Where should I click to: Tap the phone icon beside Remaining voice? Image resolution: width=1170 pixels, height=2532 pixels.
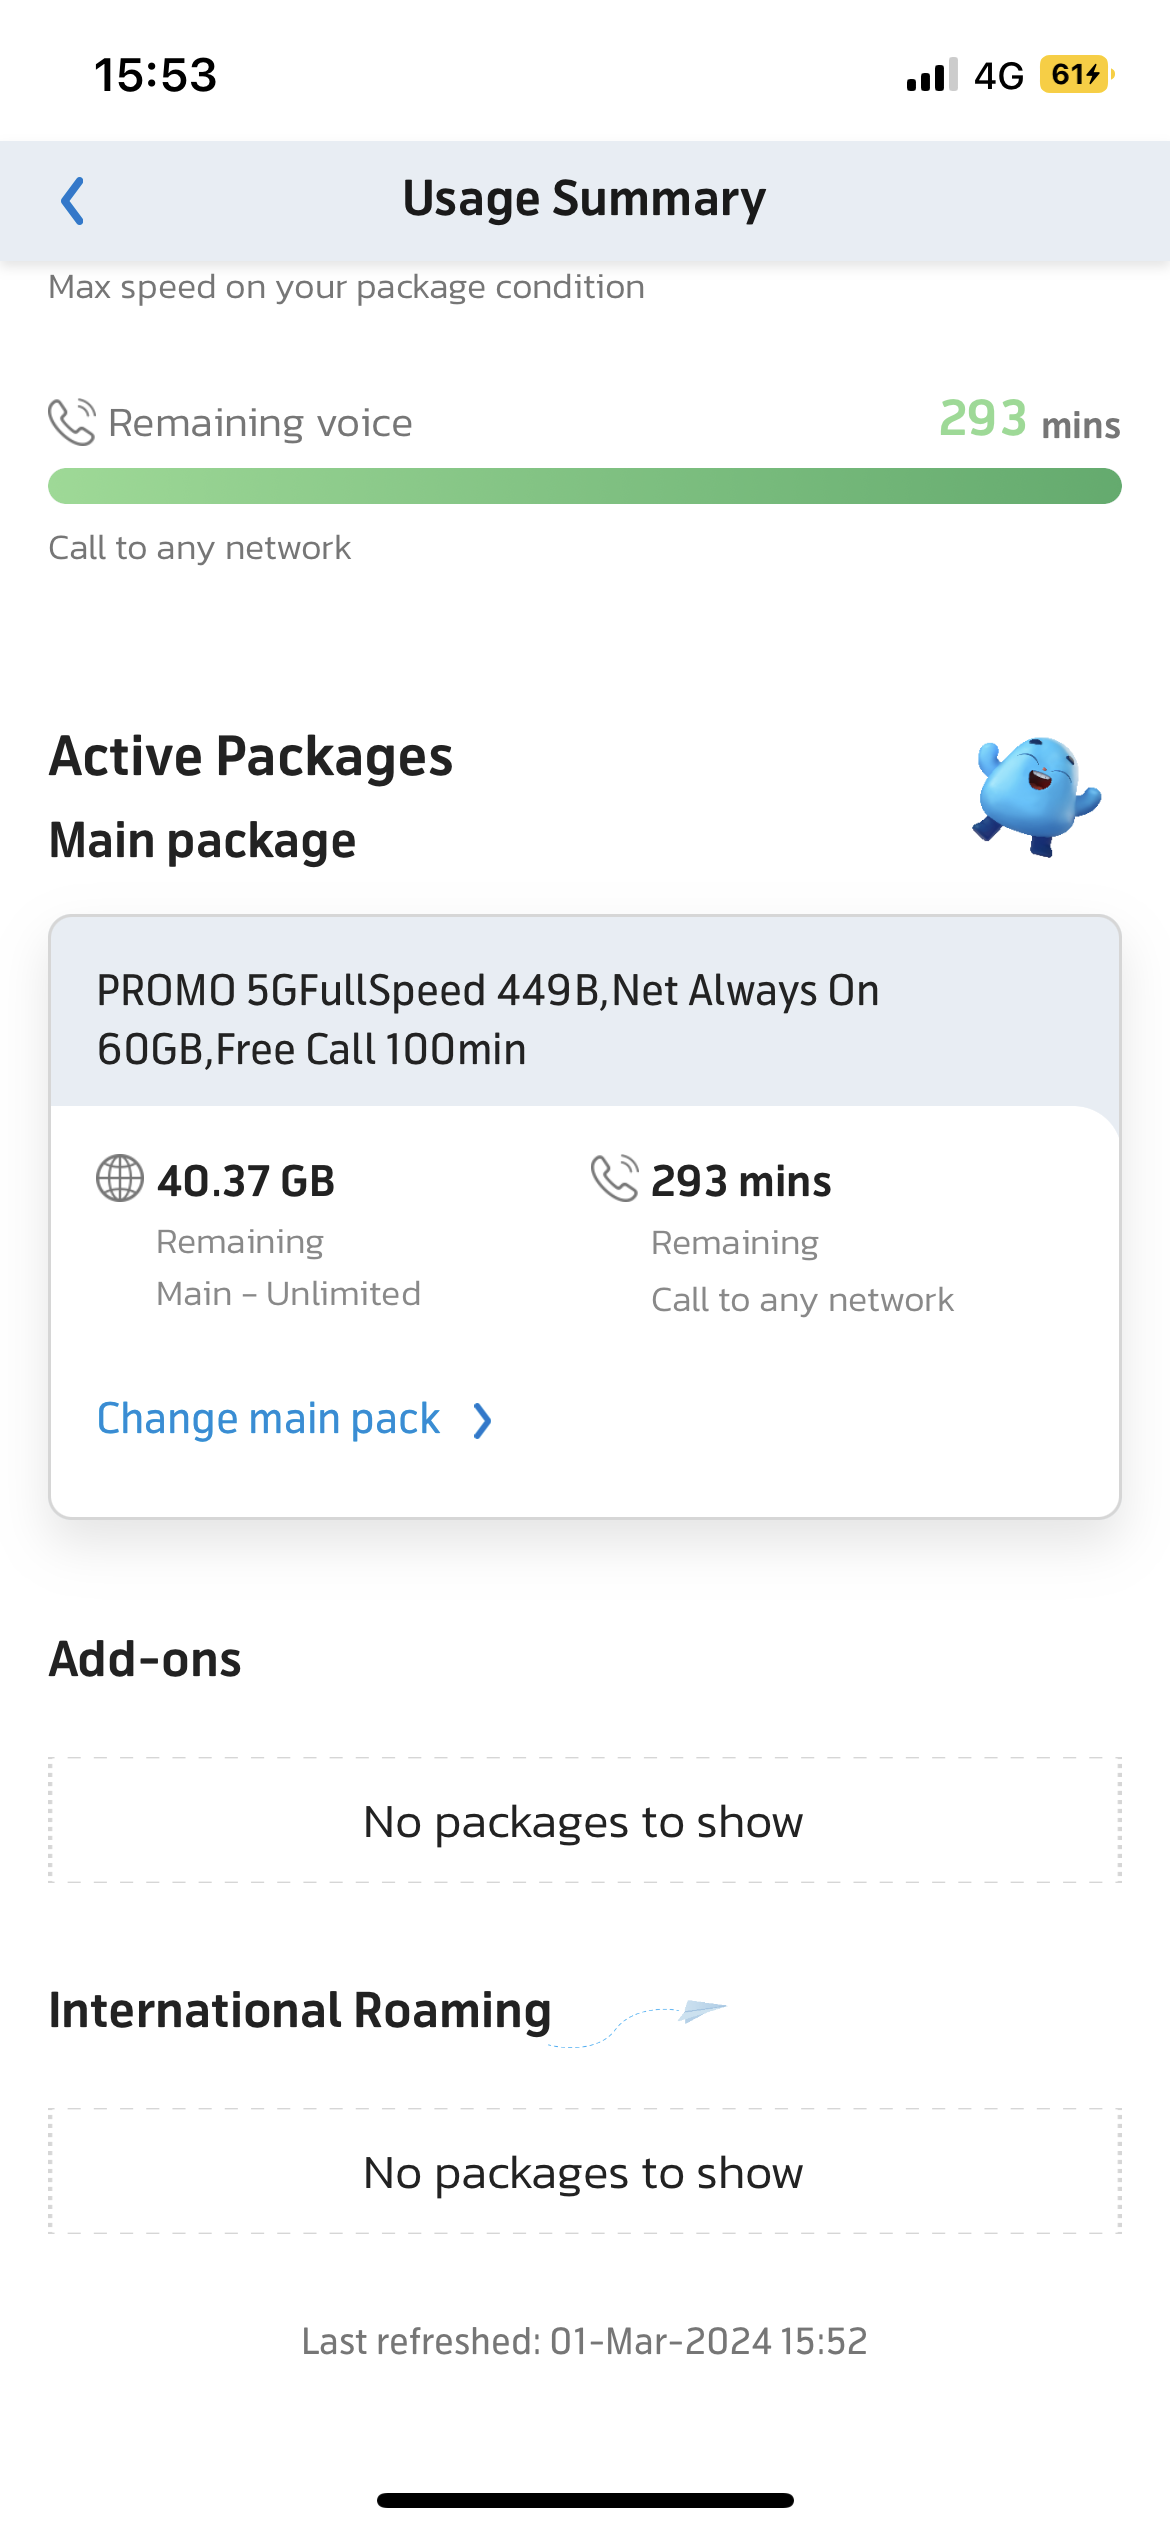point(72,422)
